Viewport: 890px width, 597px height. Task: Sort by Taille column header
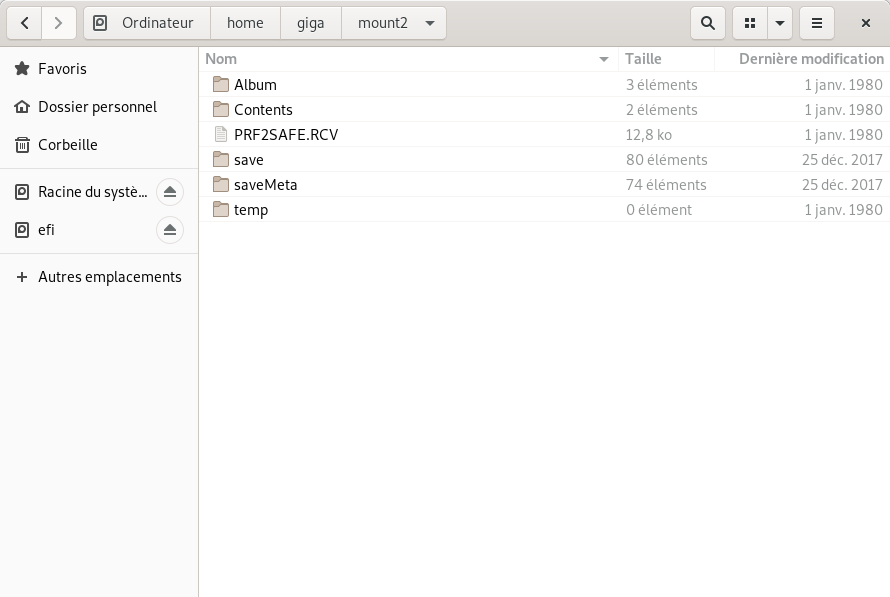tap(644, 59)
